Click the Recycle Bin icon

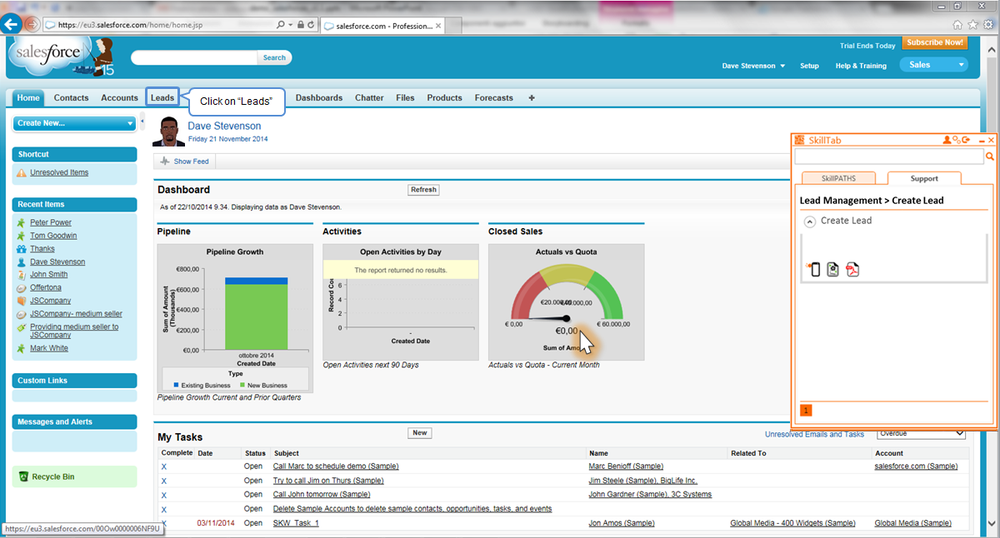[24, 476]
